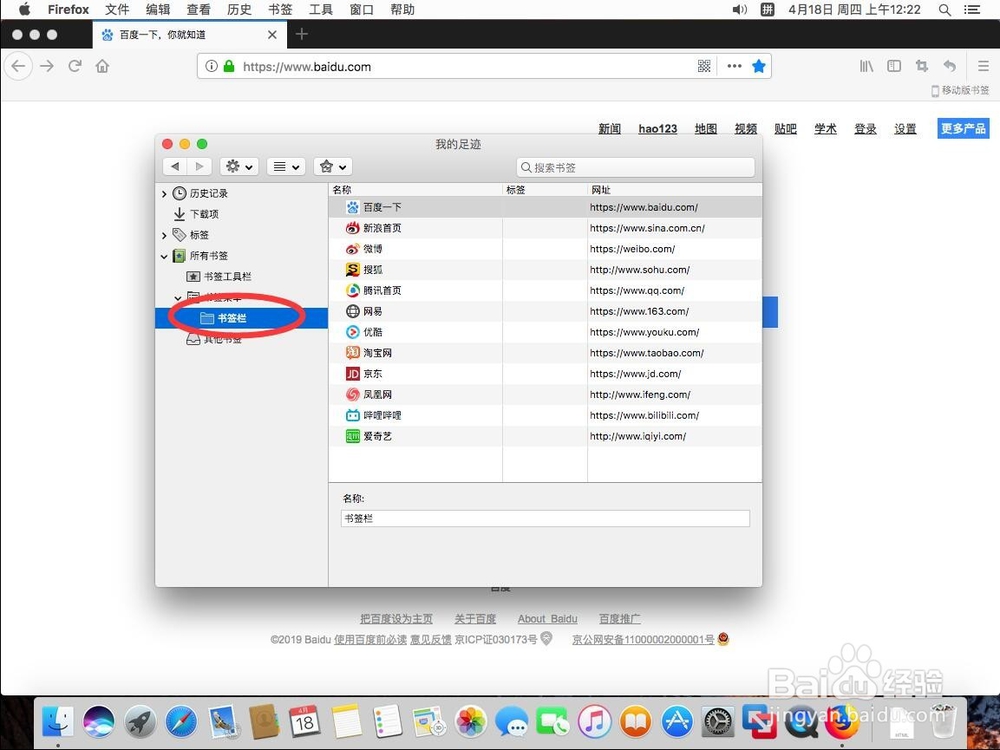The width and height of the screenshot is (1000, 750).
Task: Click the 搜索书签 search field
Action: click(x=635, y=167)
